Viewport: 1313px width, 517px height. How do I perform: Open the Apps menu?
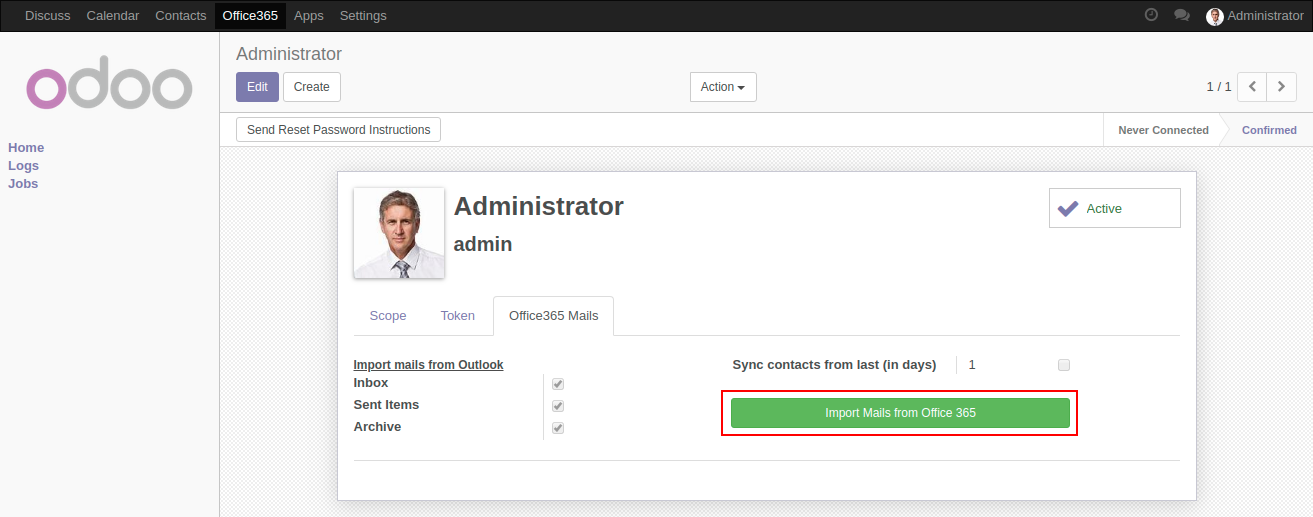(309, 16)
